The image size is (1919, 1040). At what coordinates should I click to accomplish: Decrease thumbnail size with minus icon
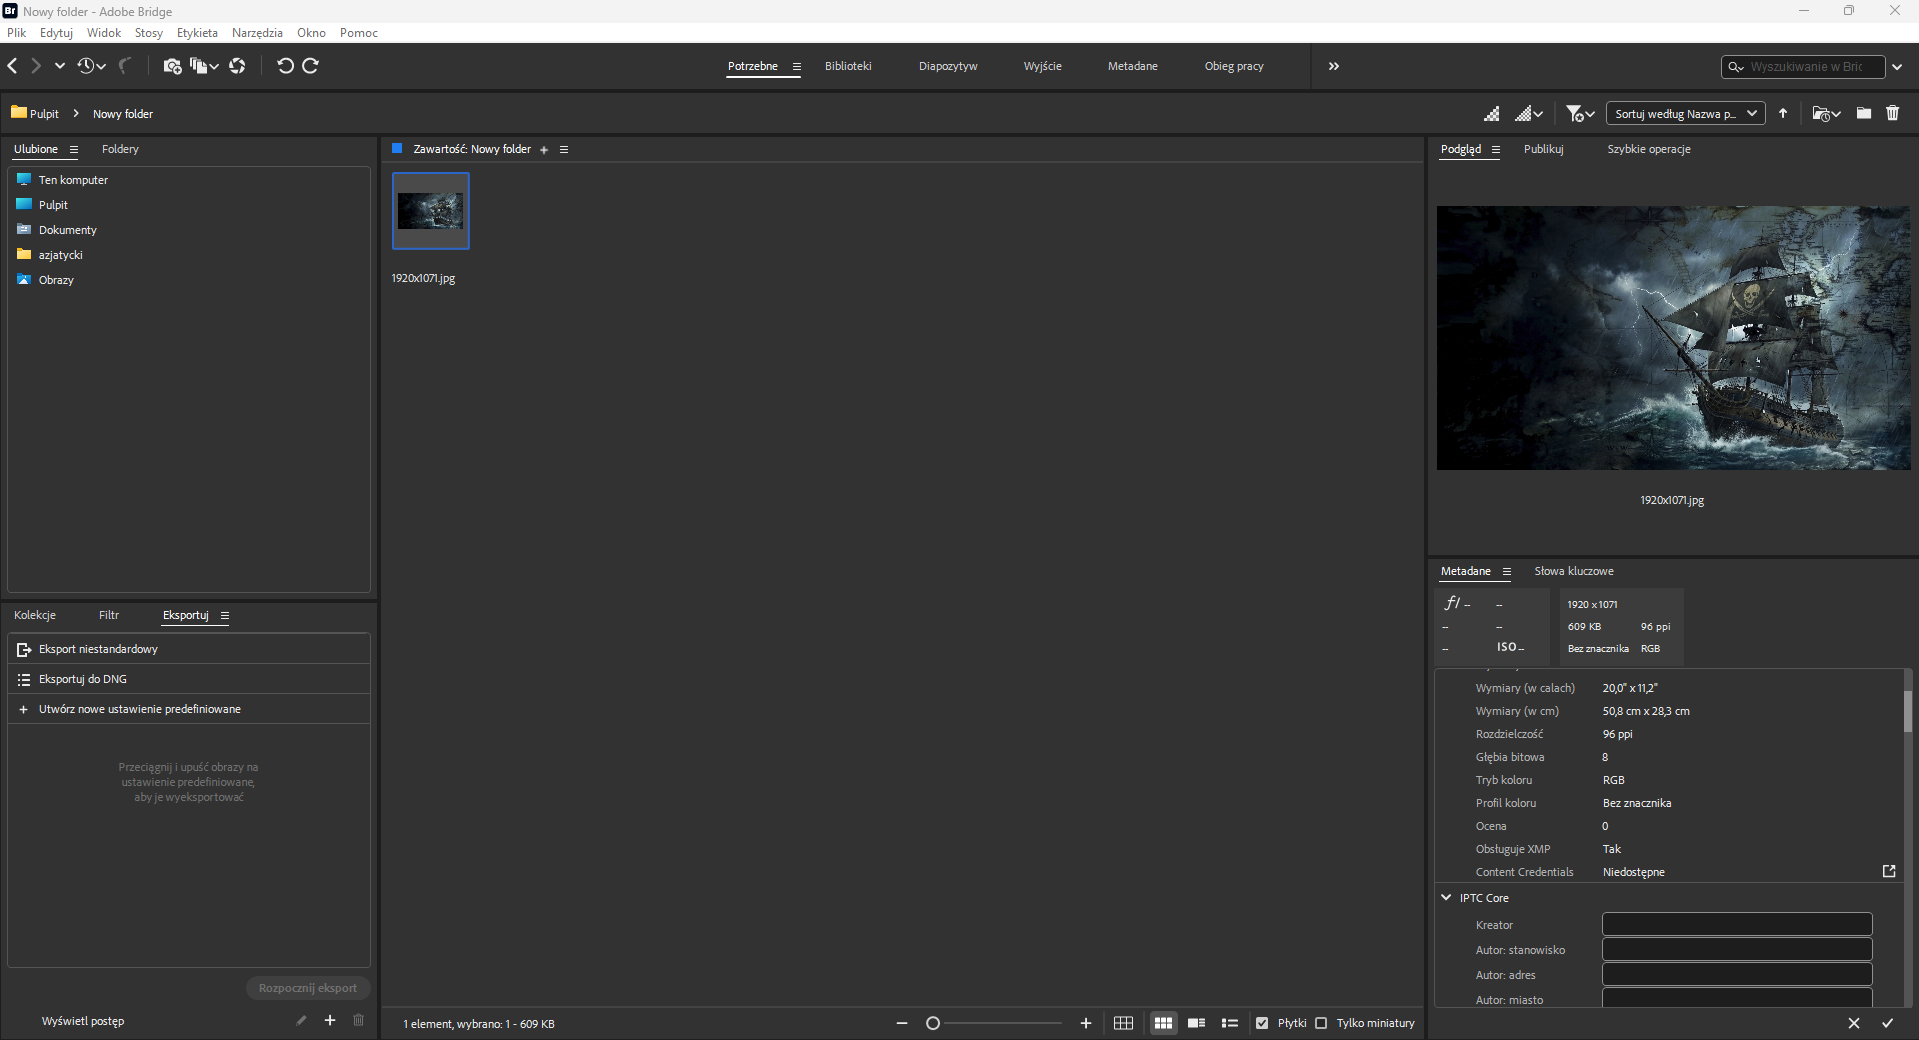(902, 1023)
